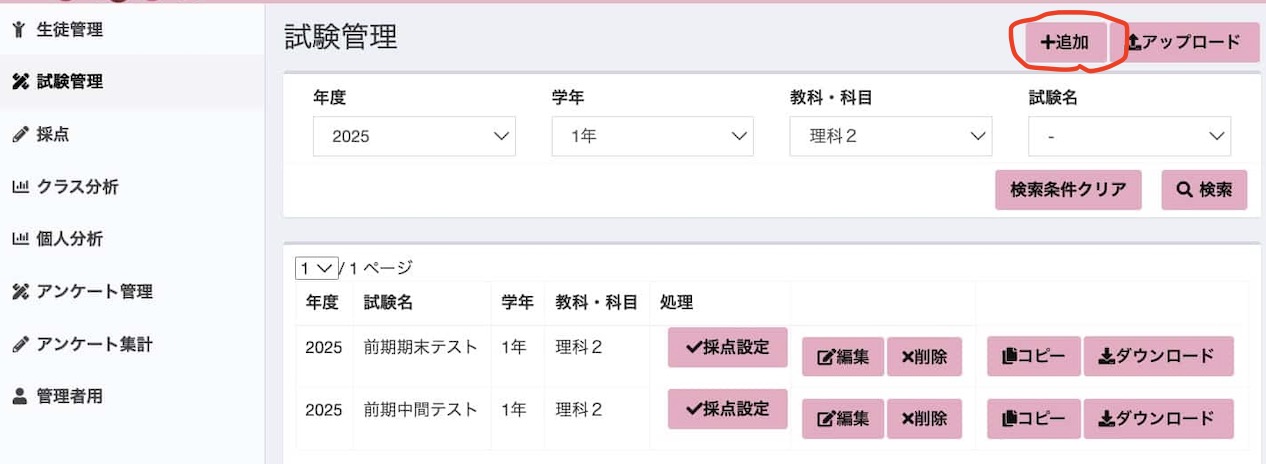Download the 前期期末テスト exam
Image resolution: width=1266 pixels, height=464 pixels.
(x=1158, y=356)
